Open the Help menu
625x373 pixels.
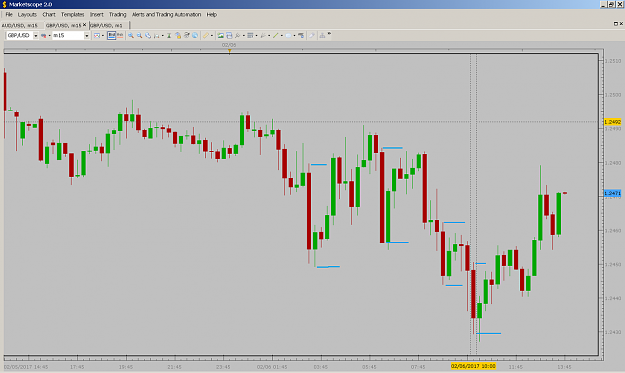pyautogui.click(x=212, y=15)
